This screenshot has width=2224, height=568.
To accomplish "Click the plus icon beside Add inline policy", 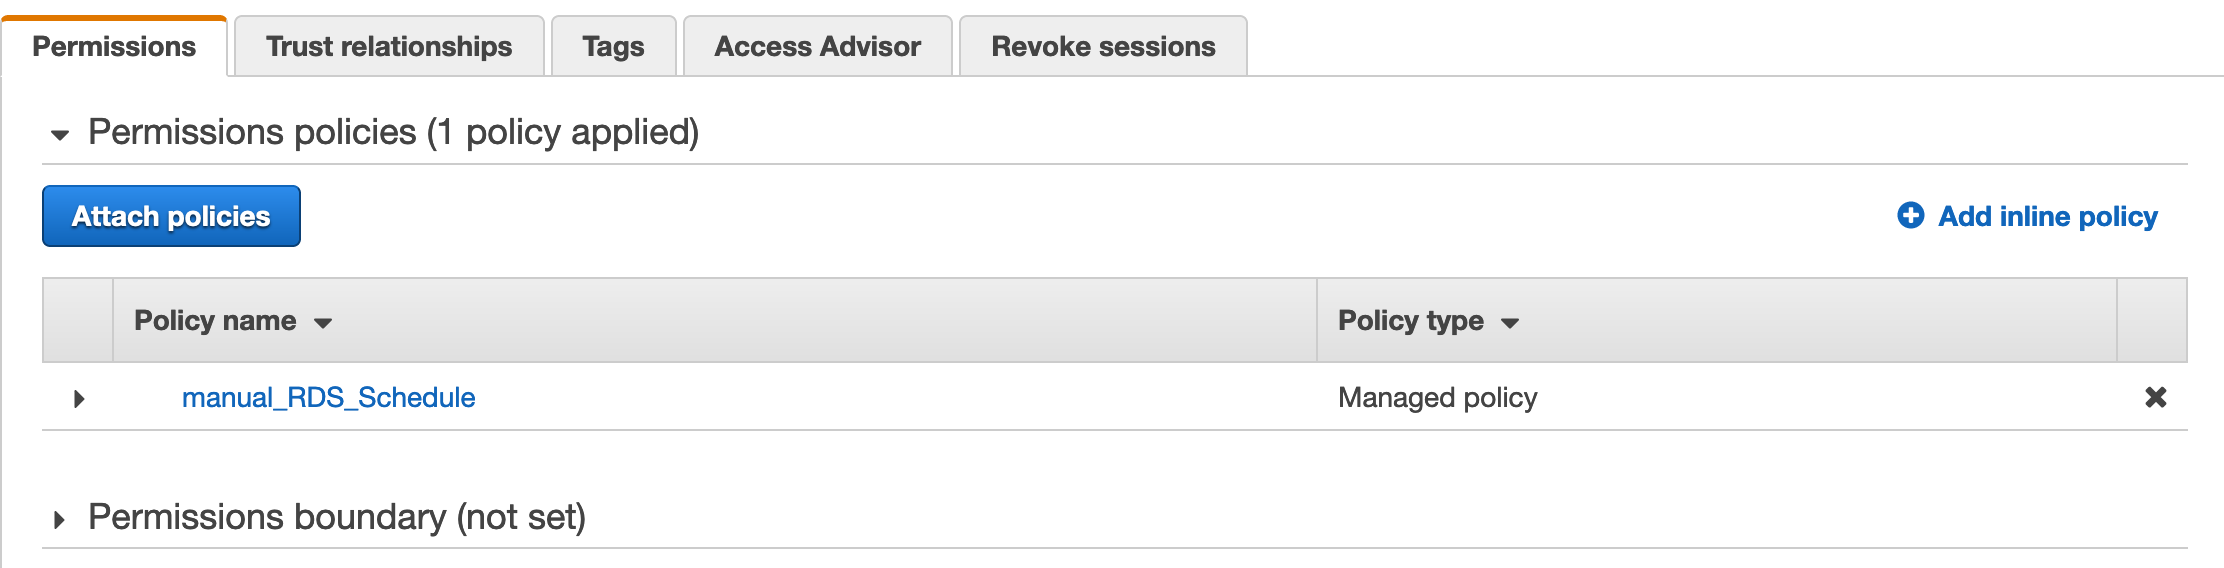I will click(1910, 215).
